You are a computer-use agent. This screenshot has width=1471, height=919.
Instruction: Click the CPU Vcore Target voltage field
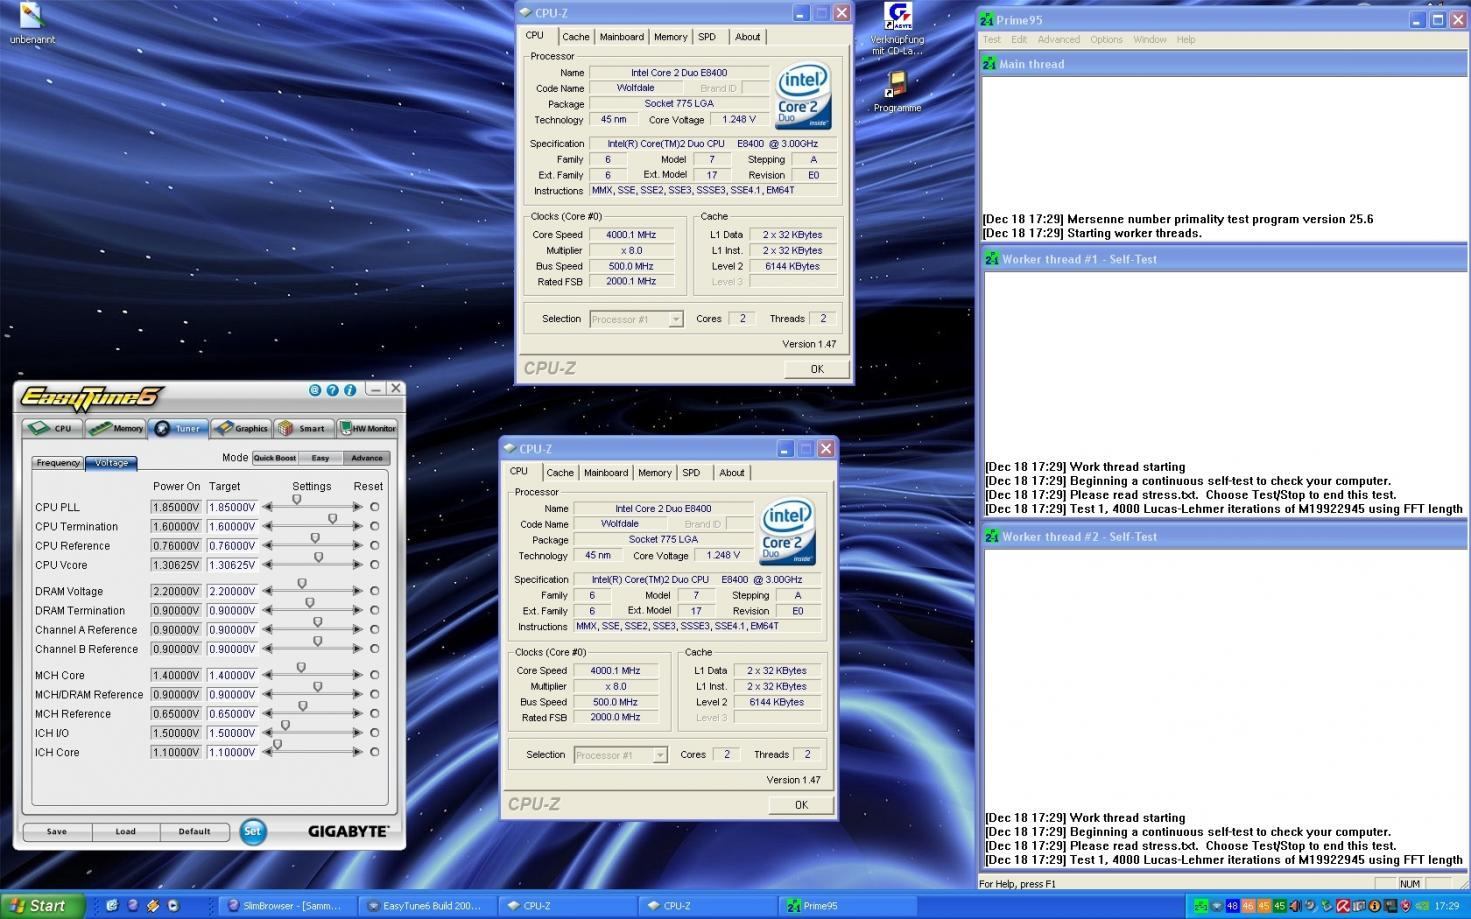[x=232, y=565]
